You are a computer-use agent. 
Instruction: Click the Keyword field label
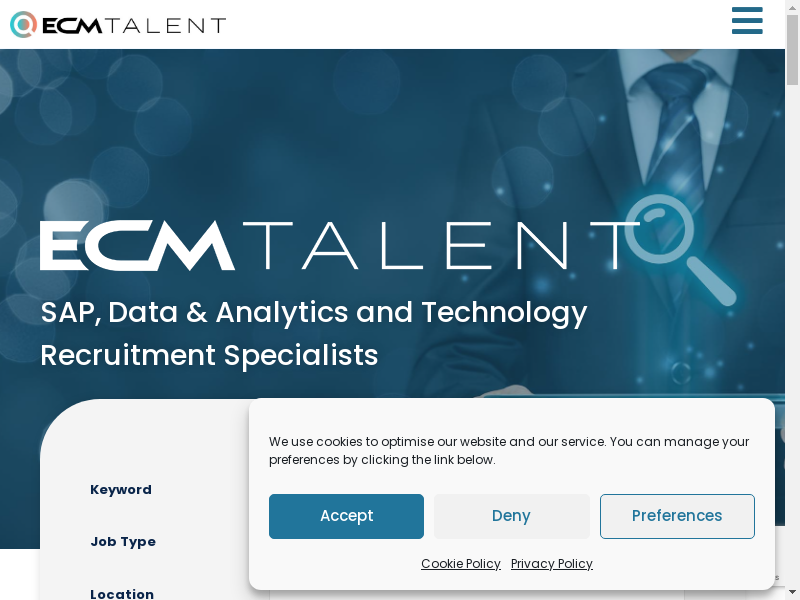pos(121,490)
